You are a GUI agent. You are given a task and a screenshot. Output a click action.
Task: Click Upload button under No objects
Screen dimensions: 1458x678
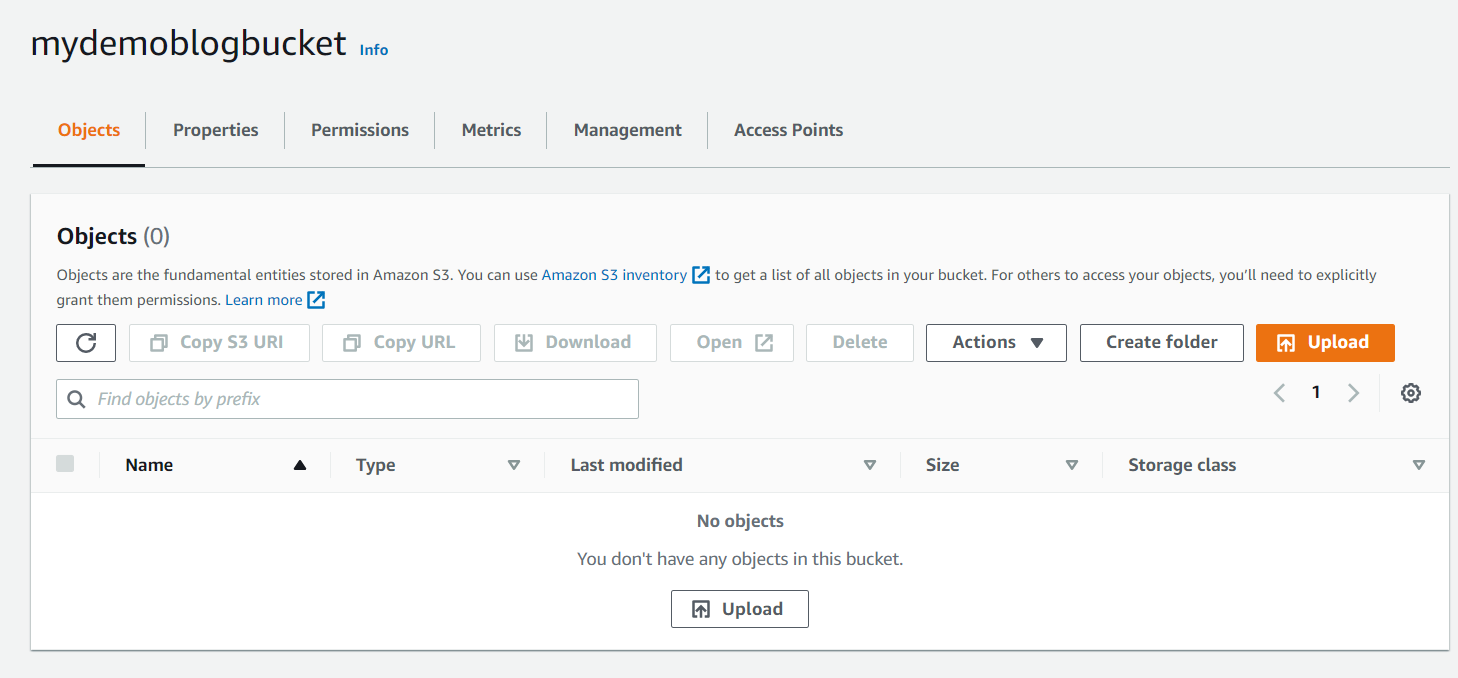[739, 609]
